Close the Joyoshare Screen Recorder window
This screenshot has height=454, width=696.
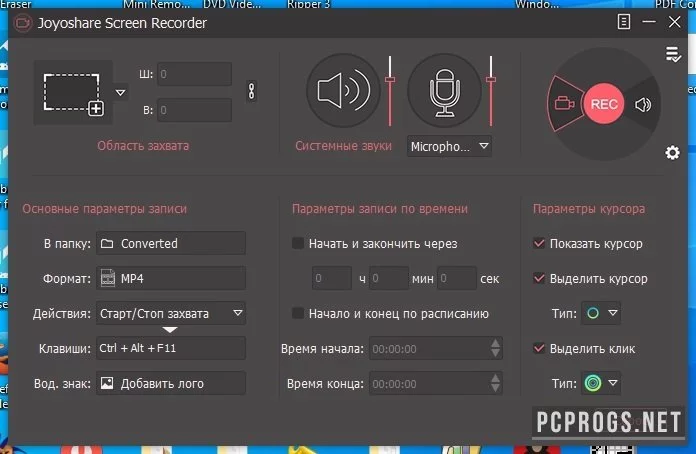[x=674, y=22]
